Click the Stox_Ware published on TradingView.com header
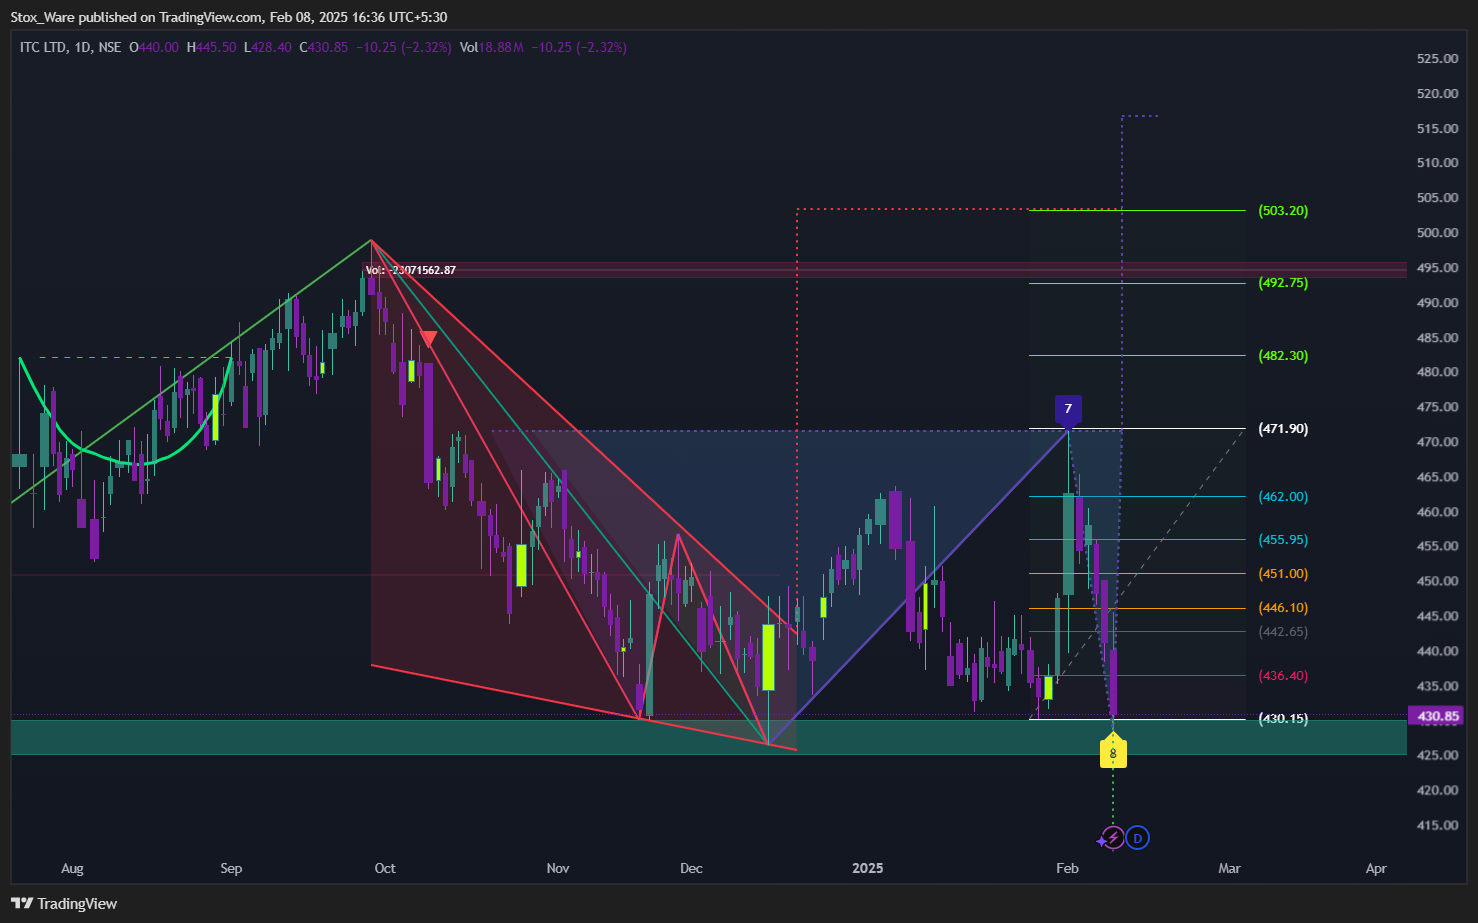 tap(229, 17)
